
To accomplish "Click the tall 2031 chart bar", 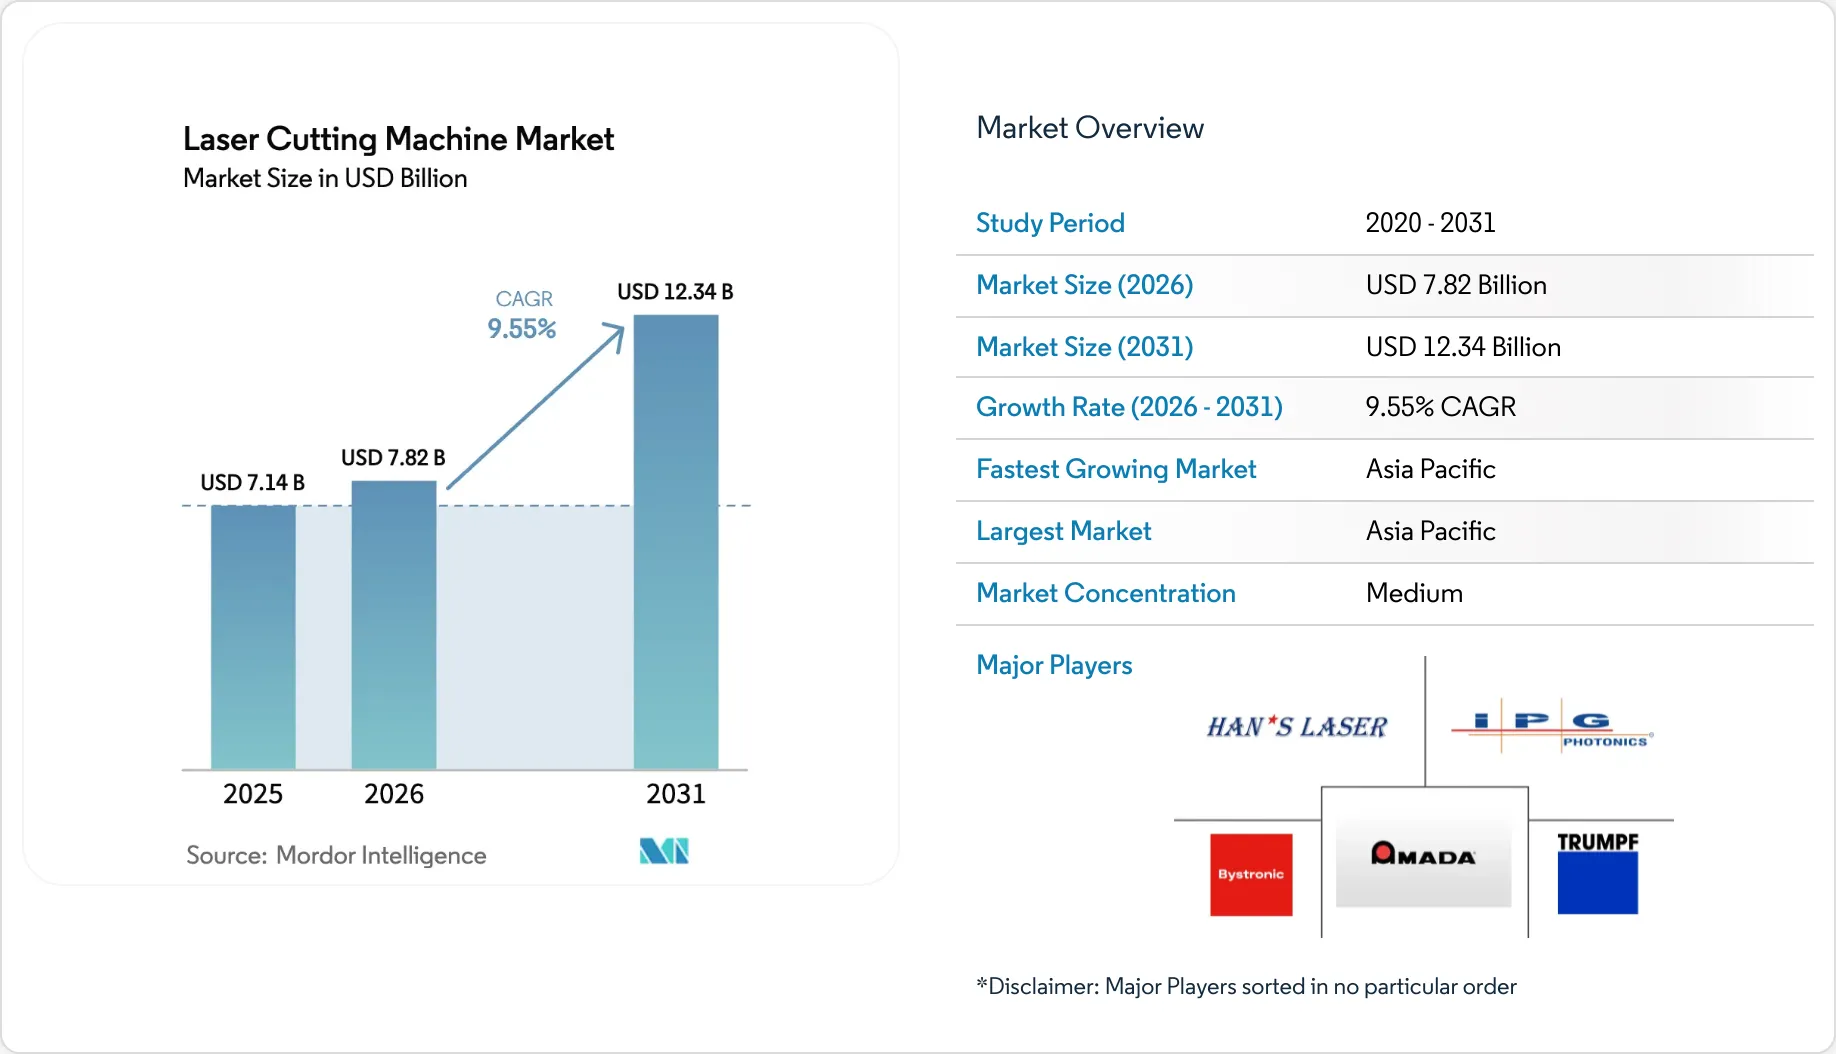I will coord(676,542).
